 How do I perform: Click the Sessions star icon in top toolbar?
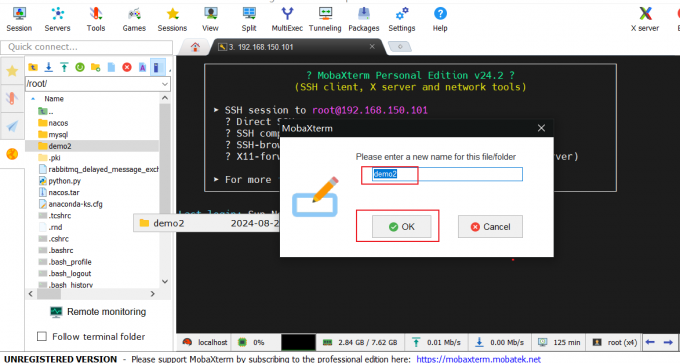[172, 20]
